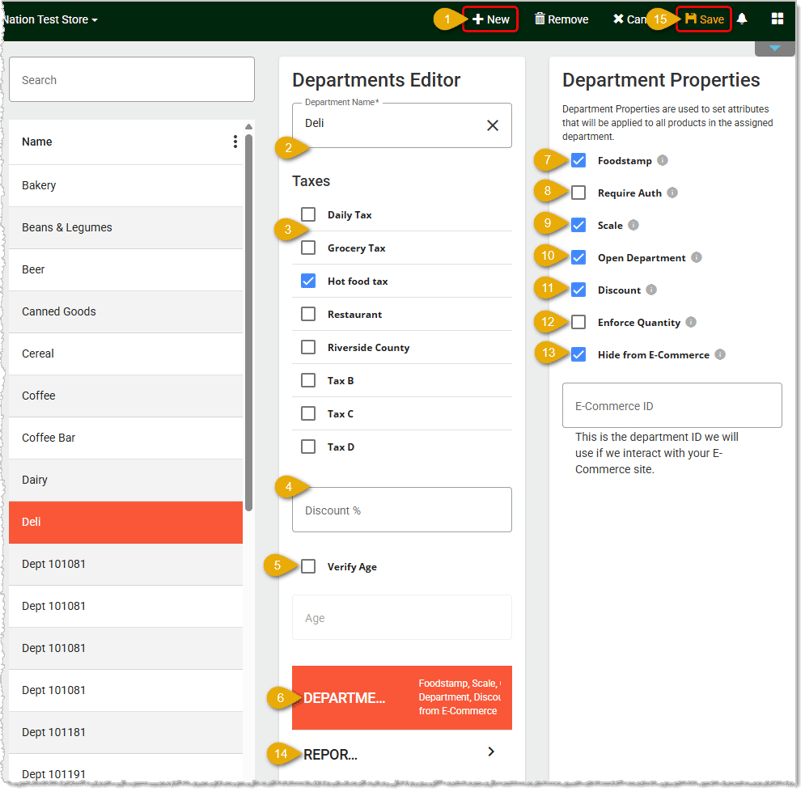Select the Coffee department row
The width and height of the screenshot is (805, 796).
[126, 396]
